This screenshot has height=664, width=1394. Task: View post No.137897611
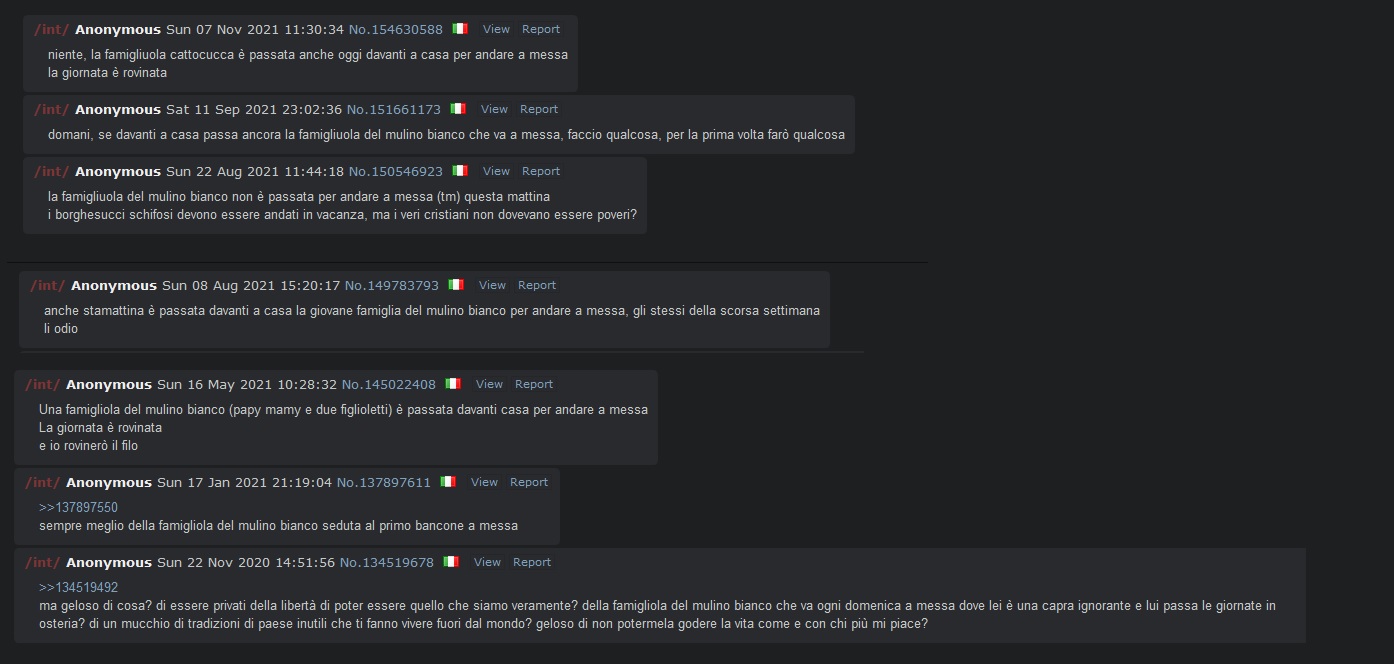484,482
